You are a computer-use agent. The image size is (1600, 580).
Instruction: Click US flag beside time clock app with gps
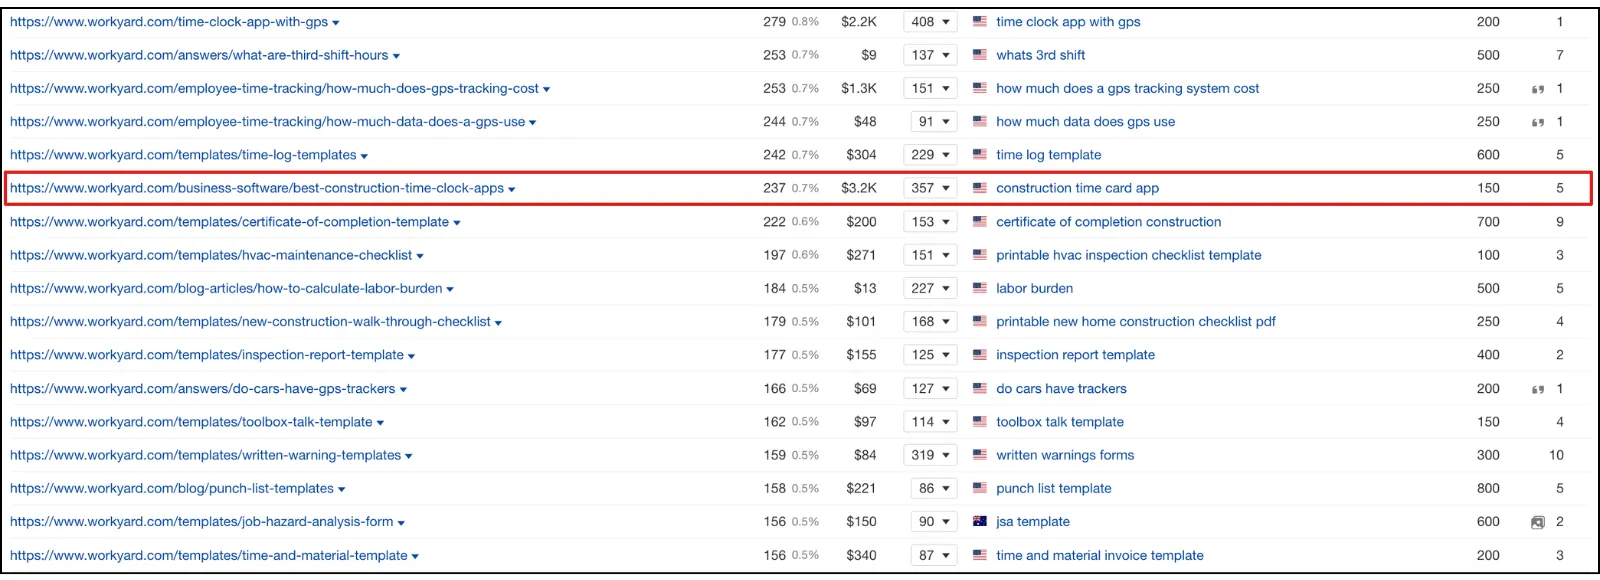(980, 21)
